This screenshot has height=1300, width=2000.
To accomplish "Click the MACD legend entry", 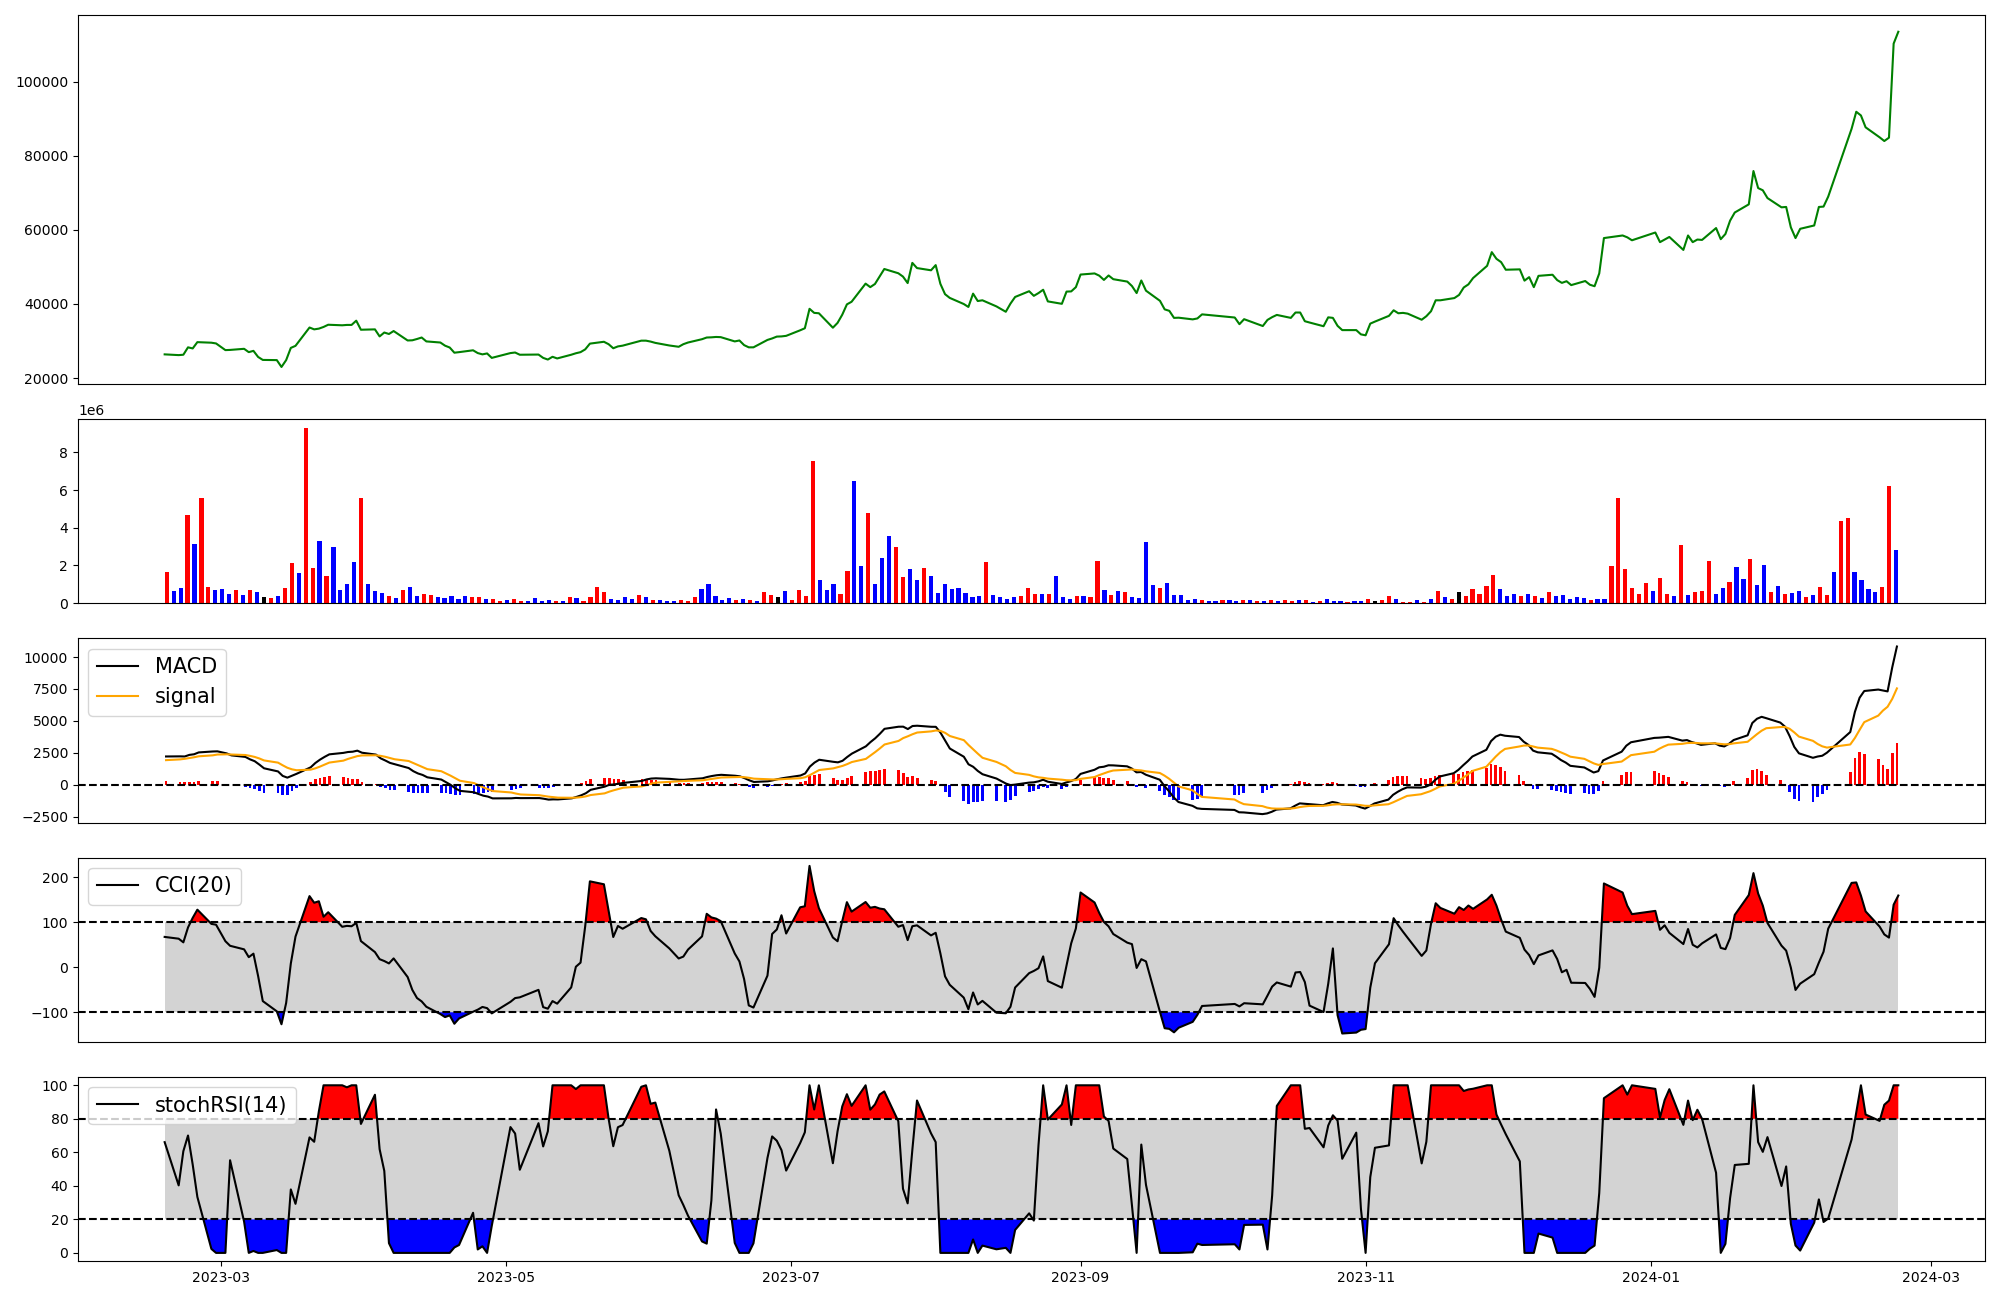I will tap(185, 666).
